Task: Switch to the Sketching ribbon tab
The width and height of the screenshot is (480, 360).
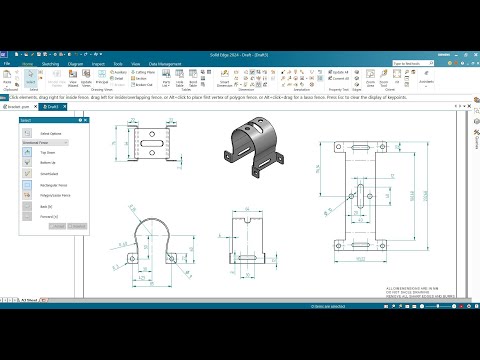Action: coord(50,64)
